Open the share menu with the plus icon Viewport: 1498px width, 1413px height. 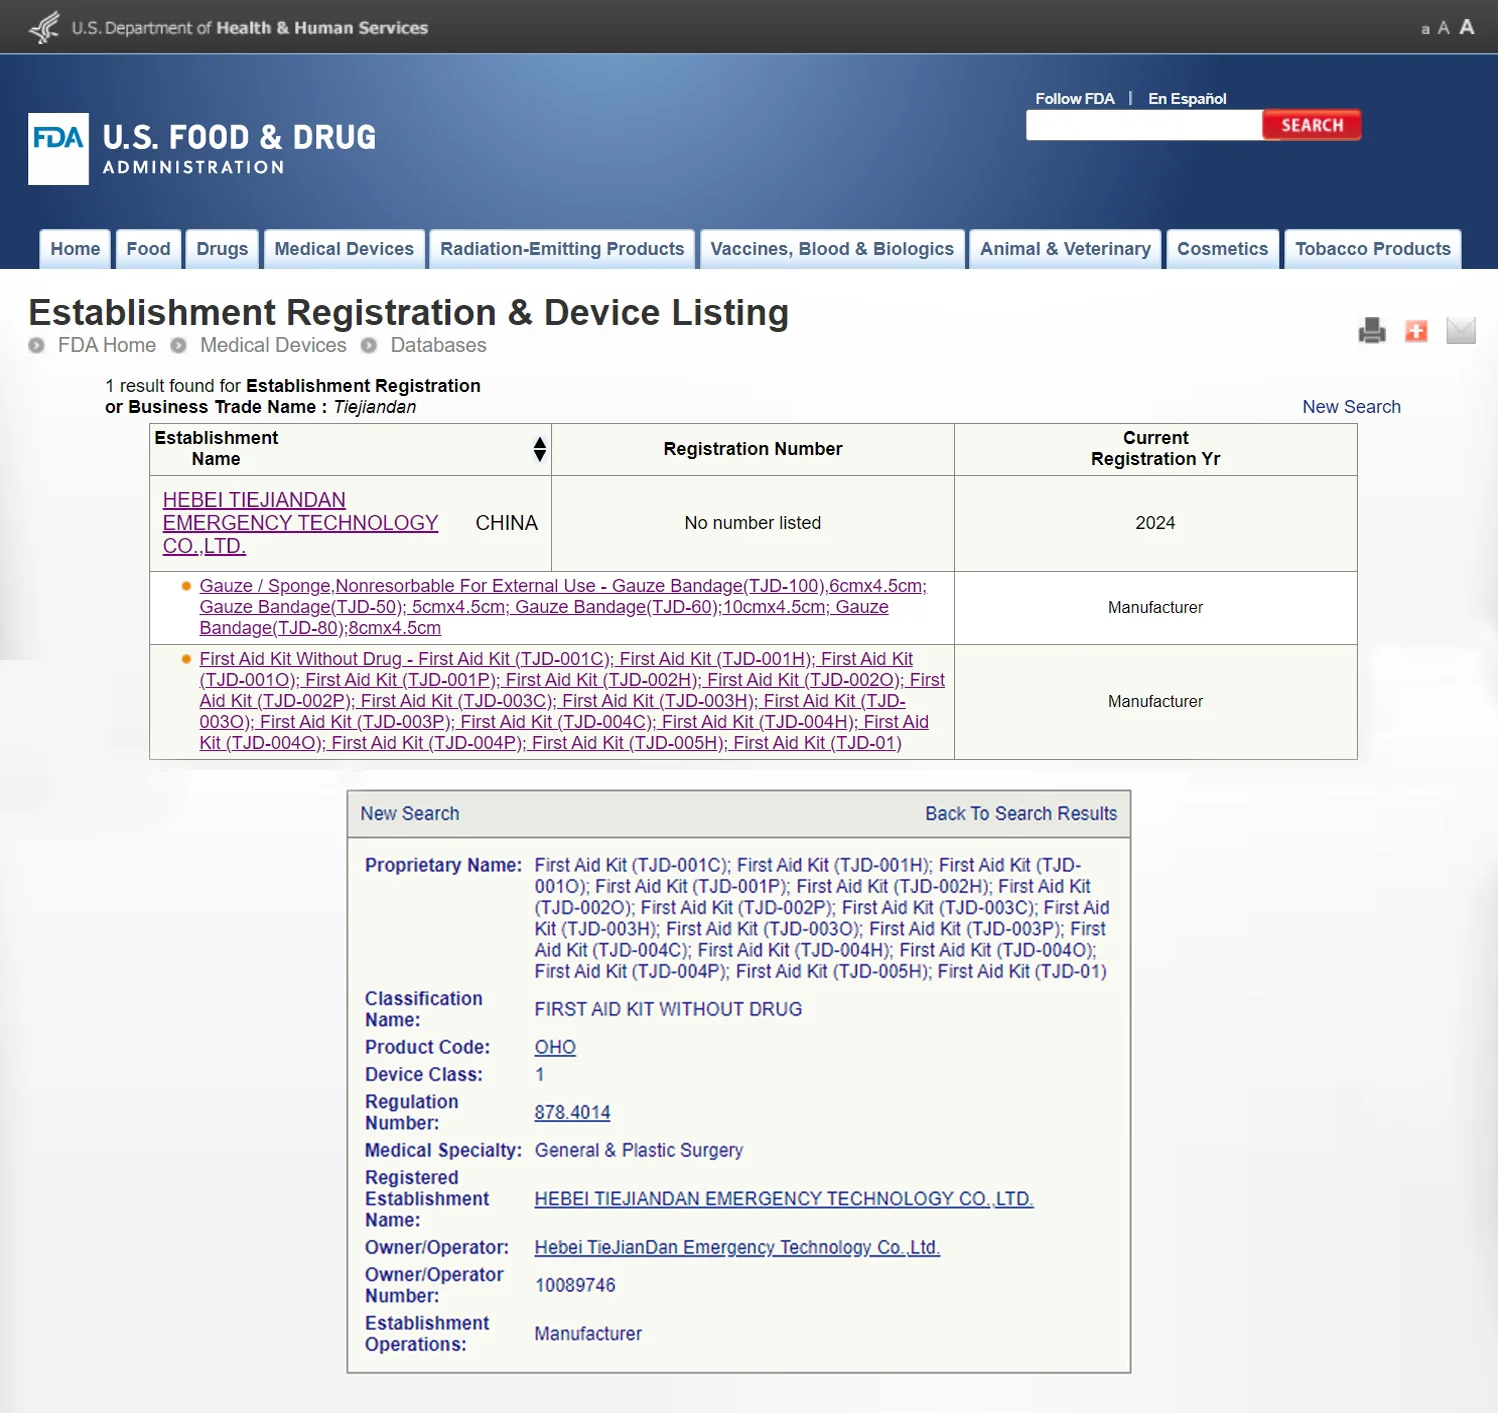(1416, 331)
